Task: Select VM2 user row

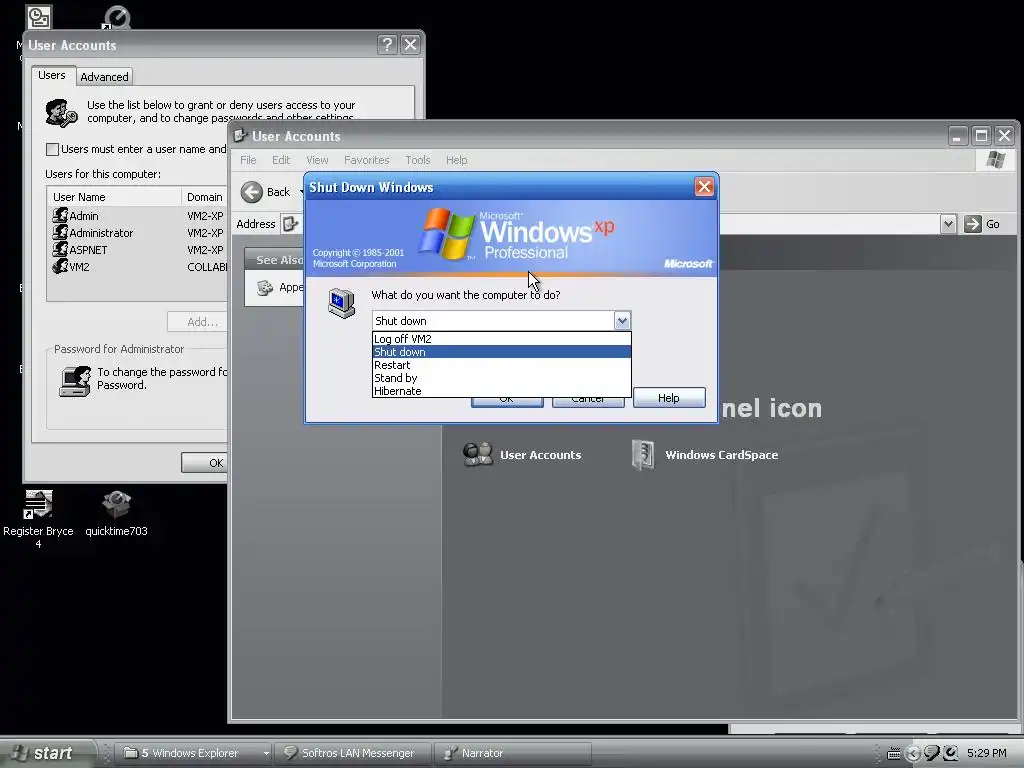Action: 137,267
